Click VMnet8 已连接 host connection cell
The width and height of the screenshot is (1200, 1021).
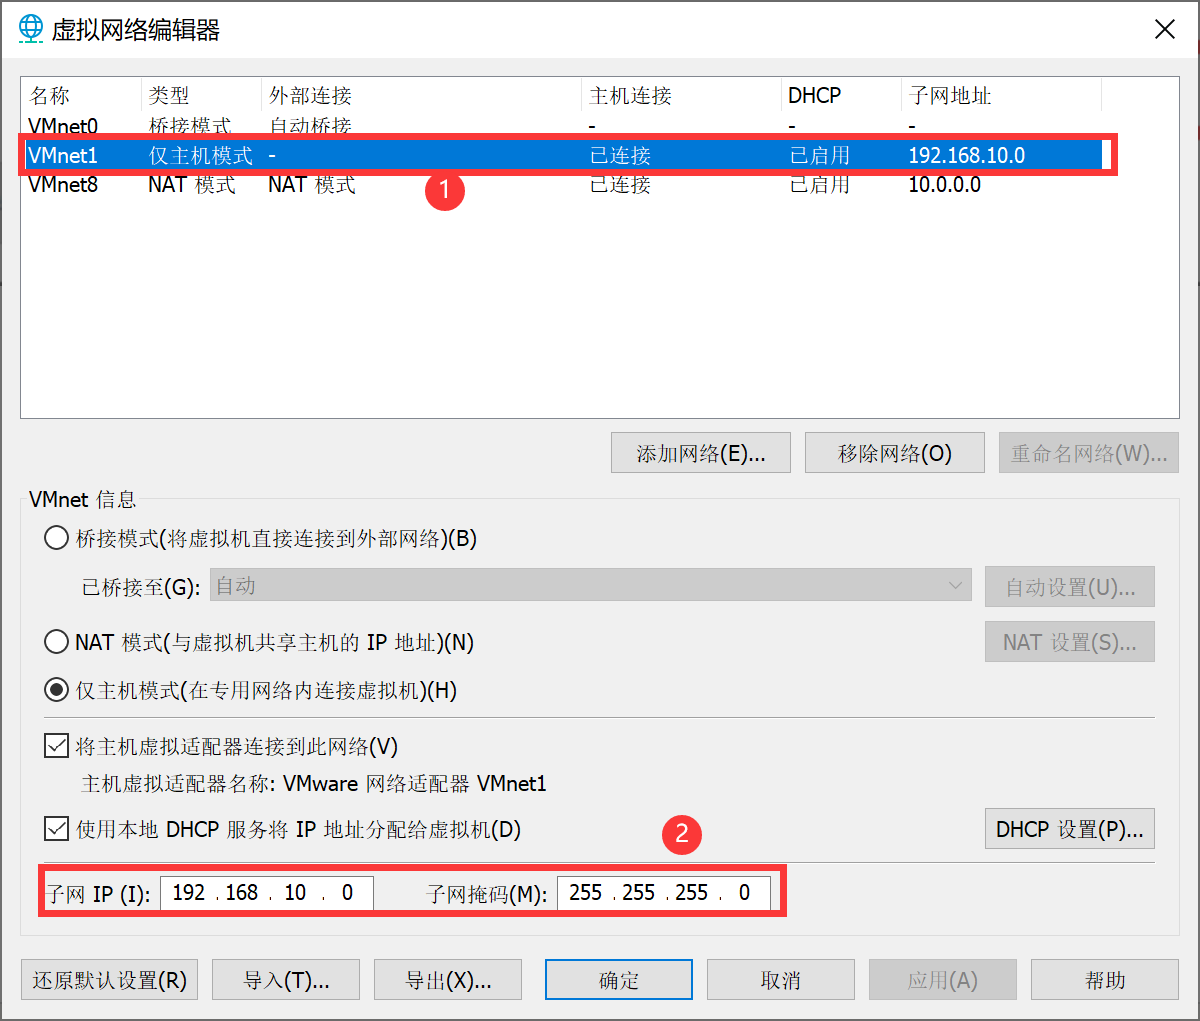click(x=620, y=185)
